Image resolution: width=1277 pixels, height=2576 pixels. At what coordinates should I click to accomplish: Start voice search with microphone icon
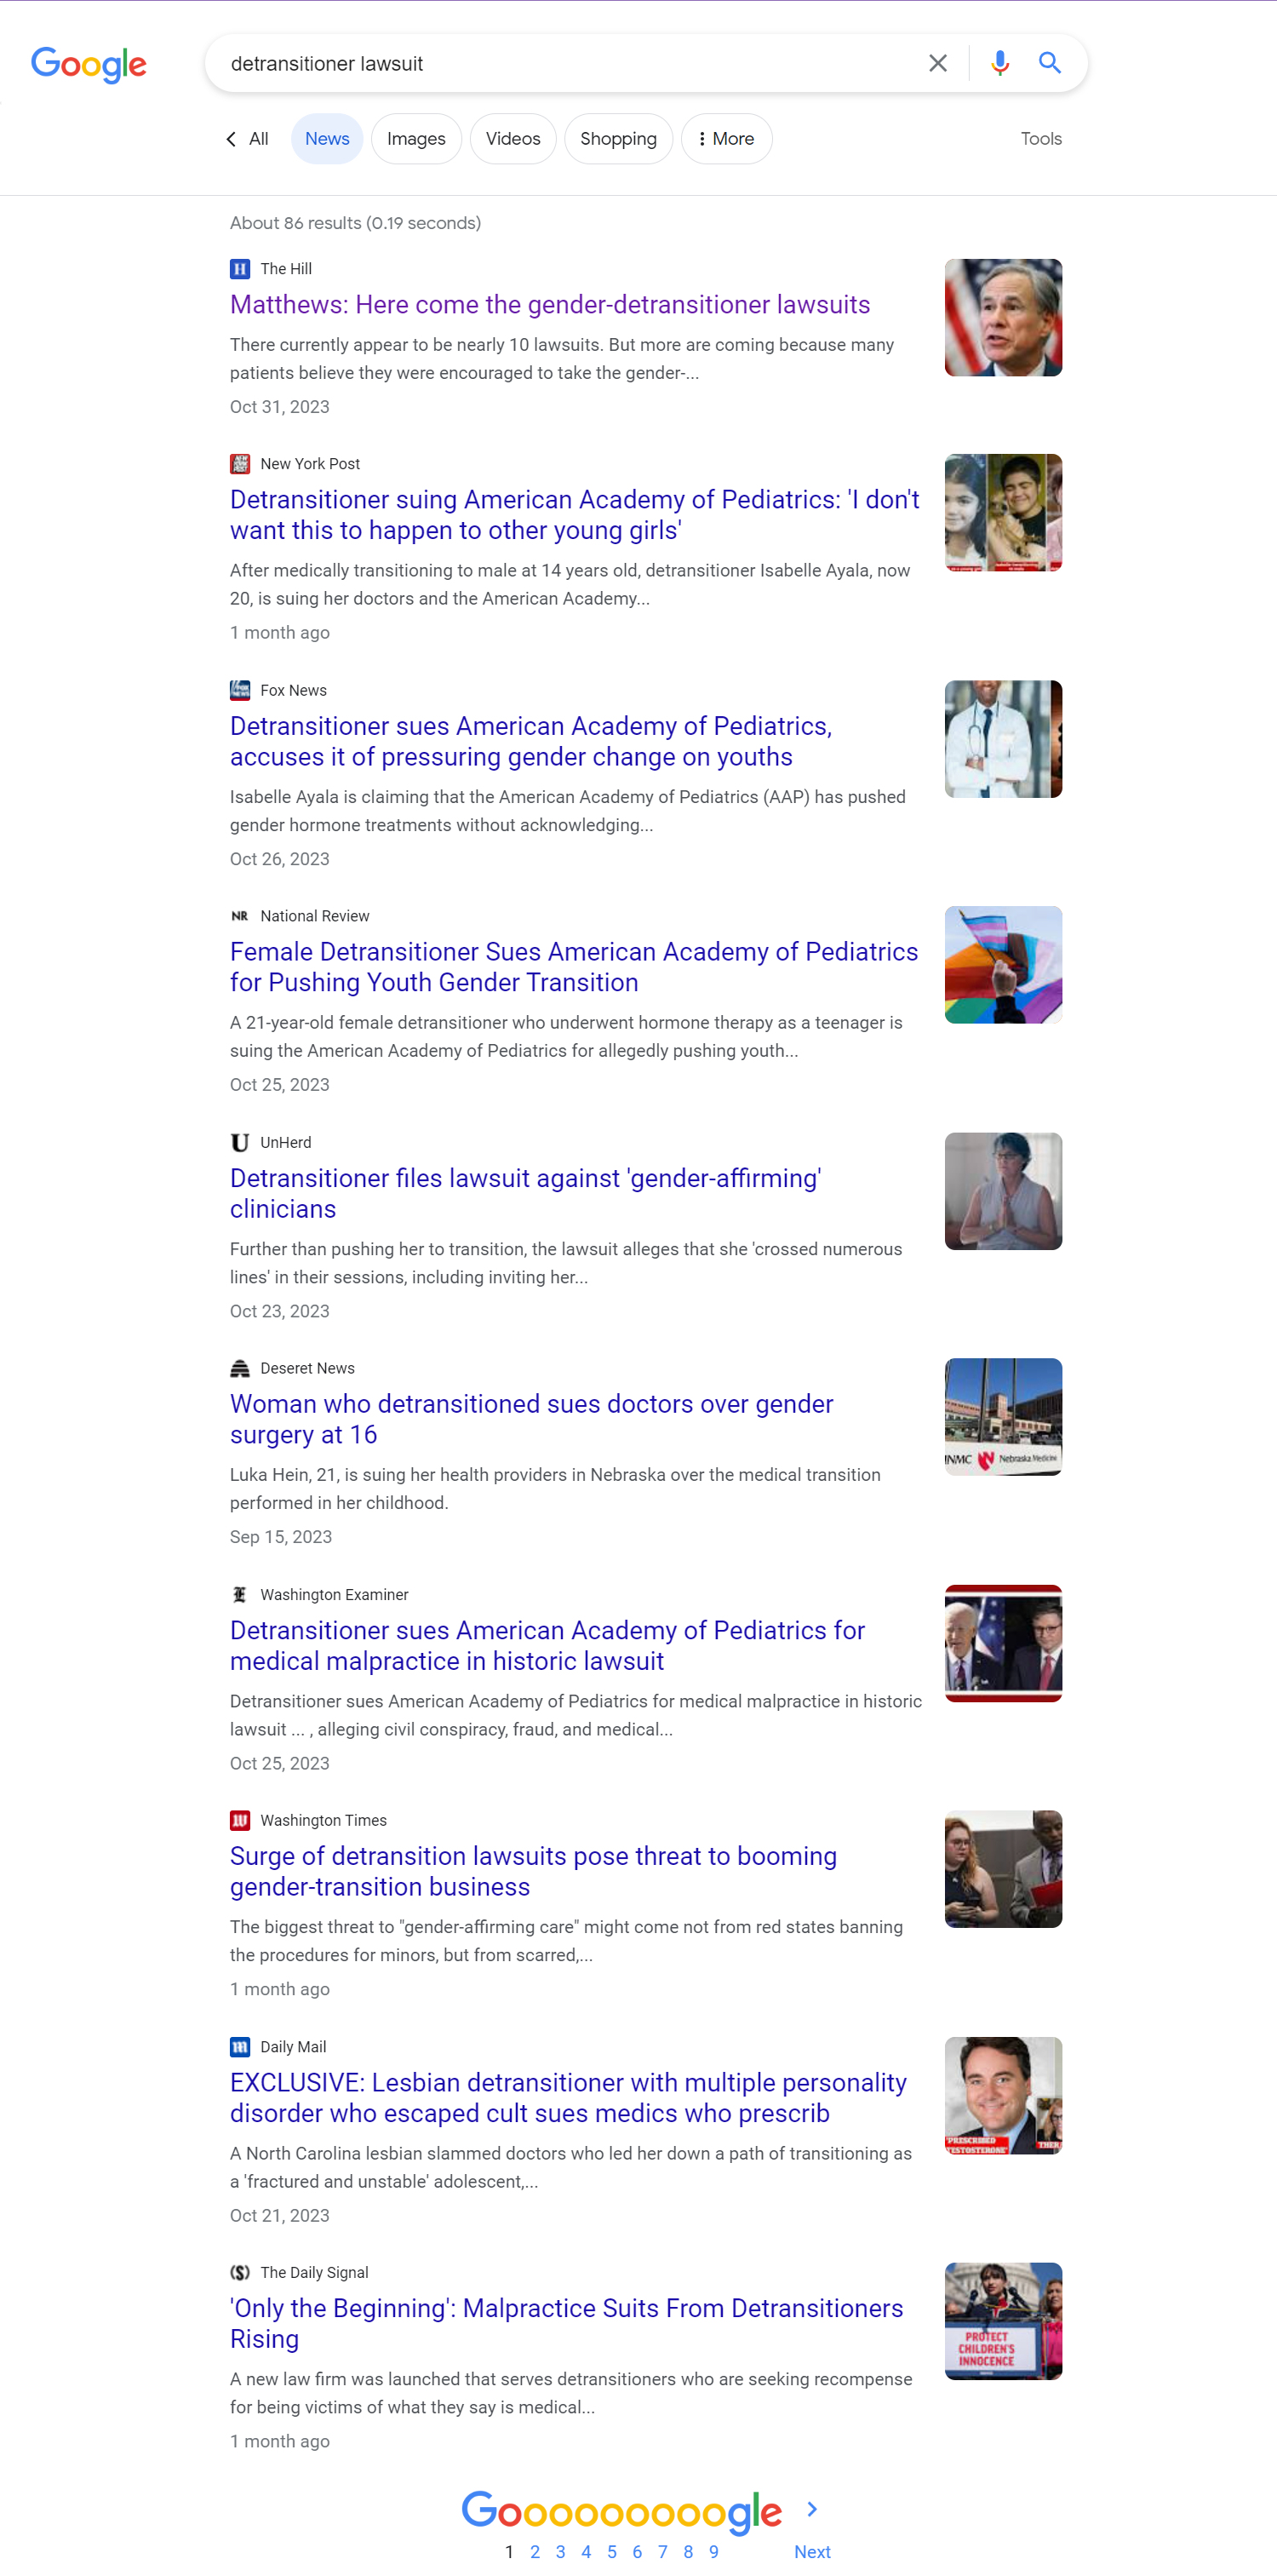tap(999, 63)
